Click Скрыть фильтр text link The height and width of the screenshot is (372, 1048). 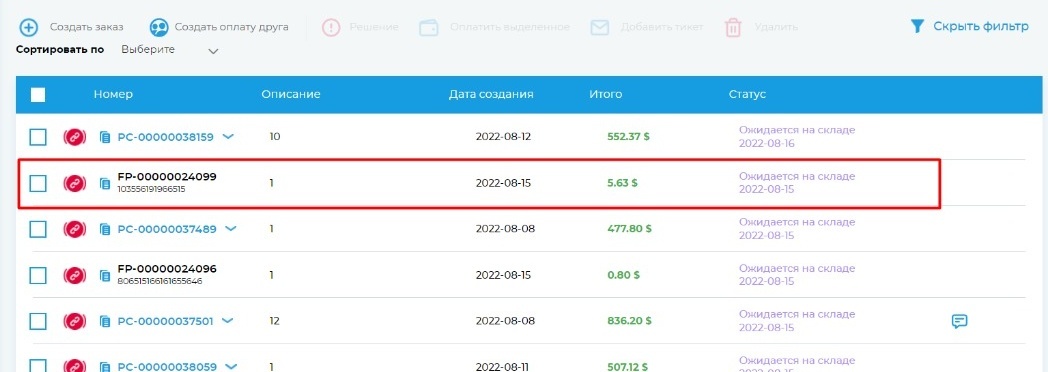pos(981,27)
